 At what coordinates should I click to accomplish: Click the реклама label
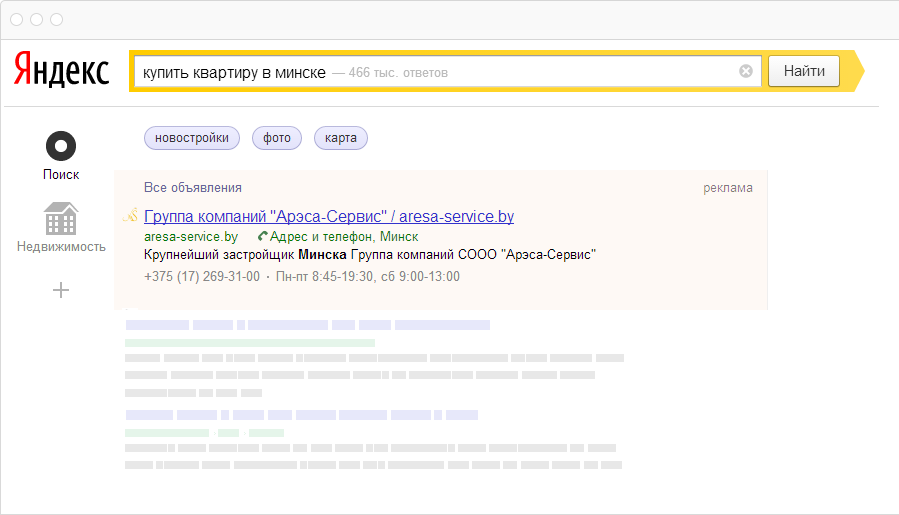click(728, 188)
